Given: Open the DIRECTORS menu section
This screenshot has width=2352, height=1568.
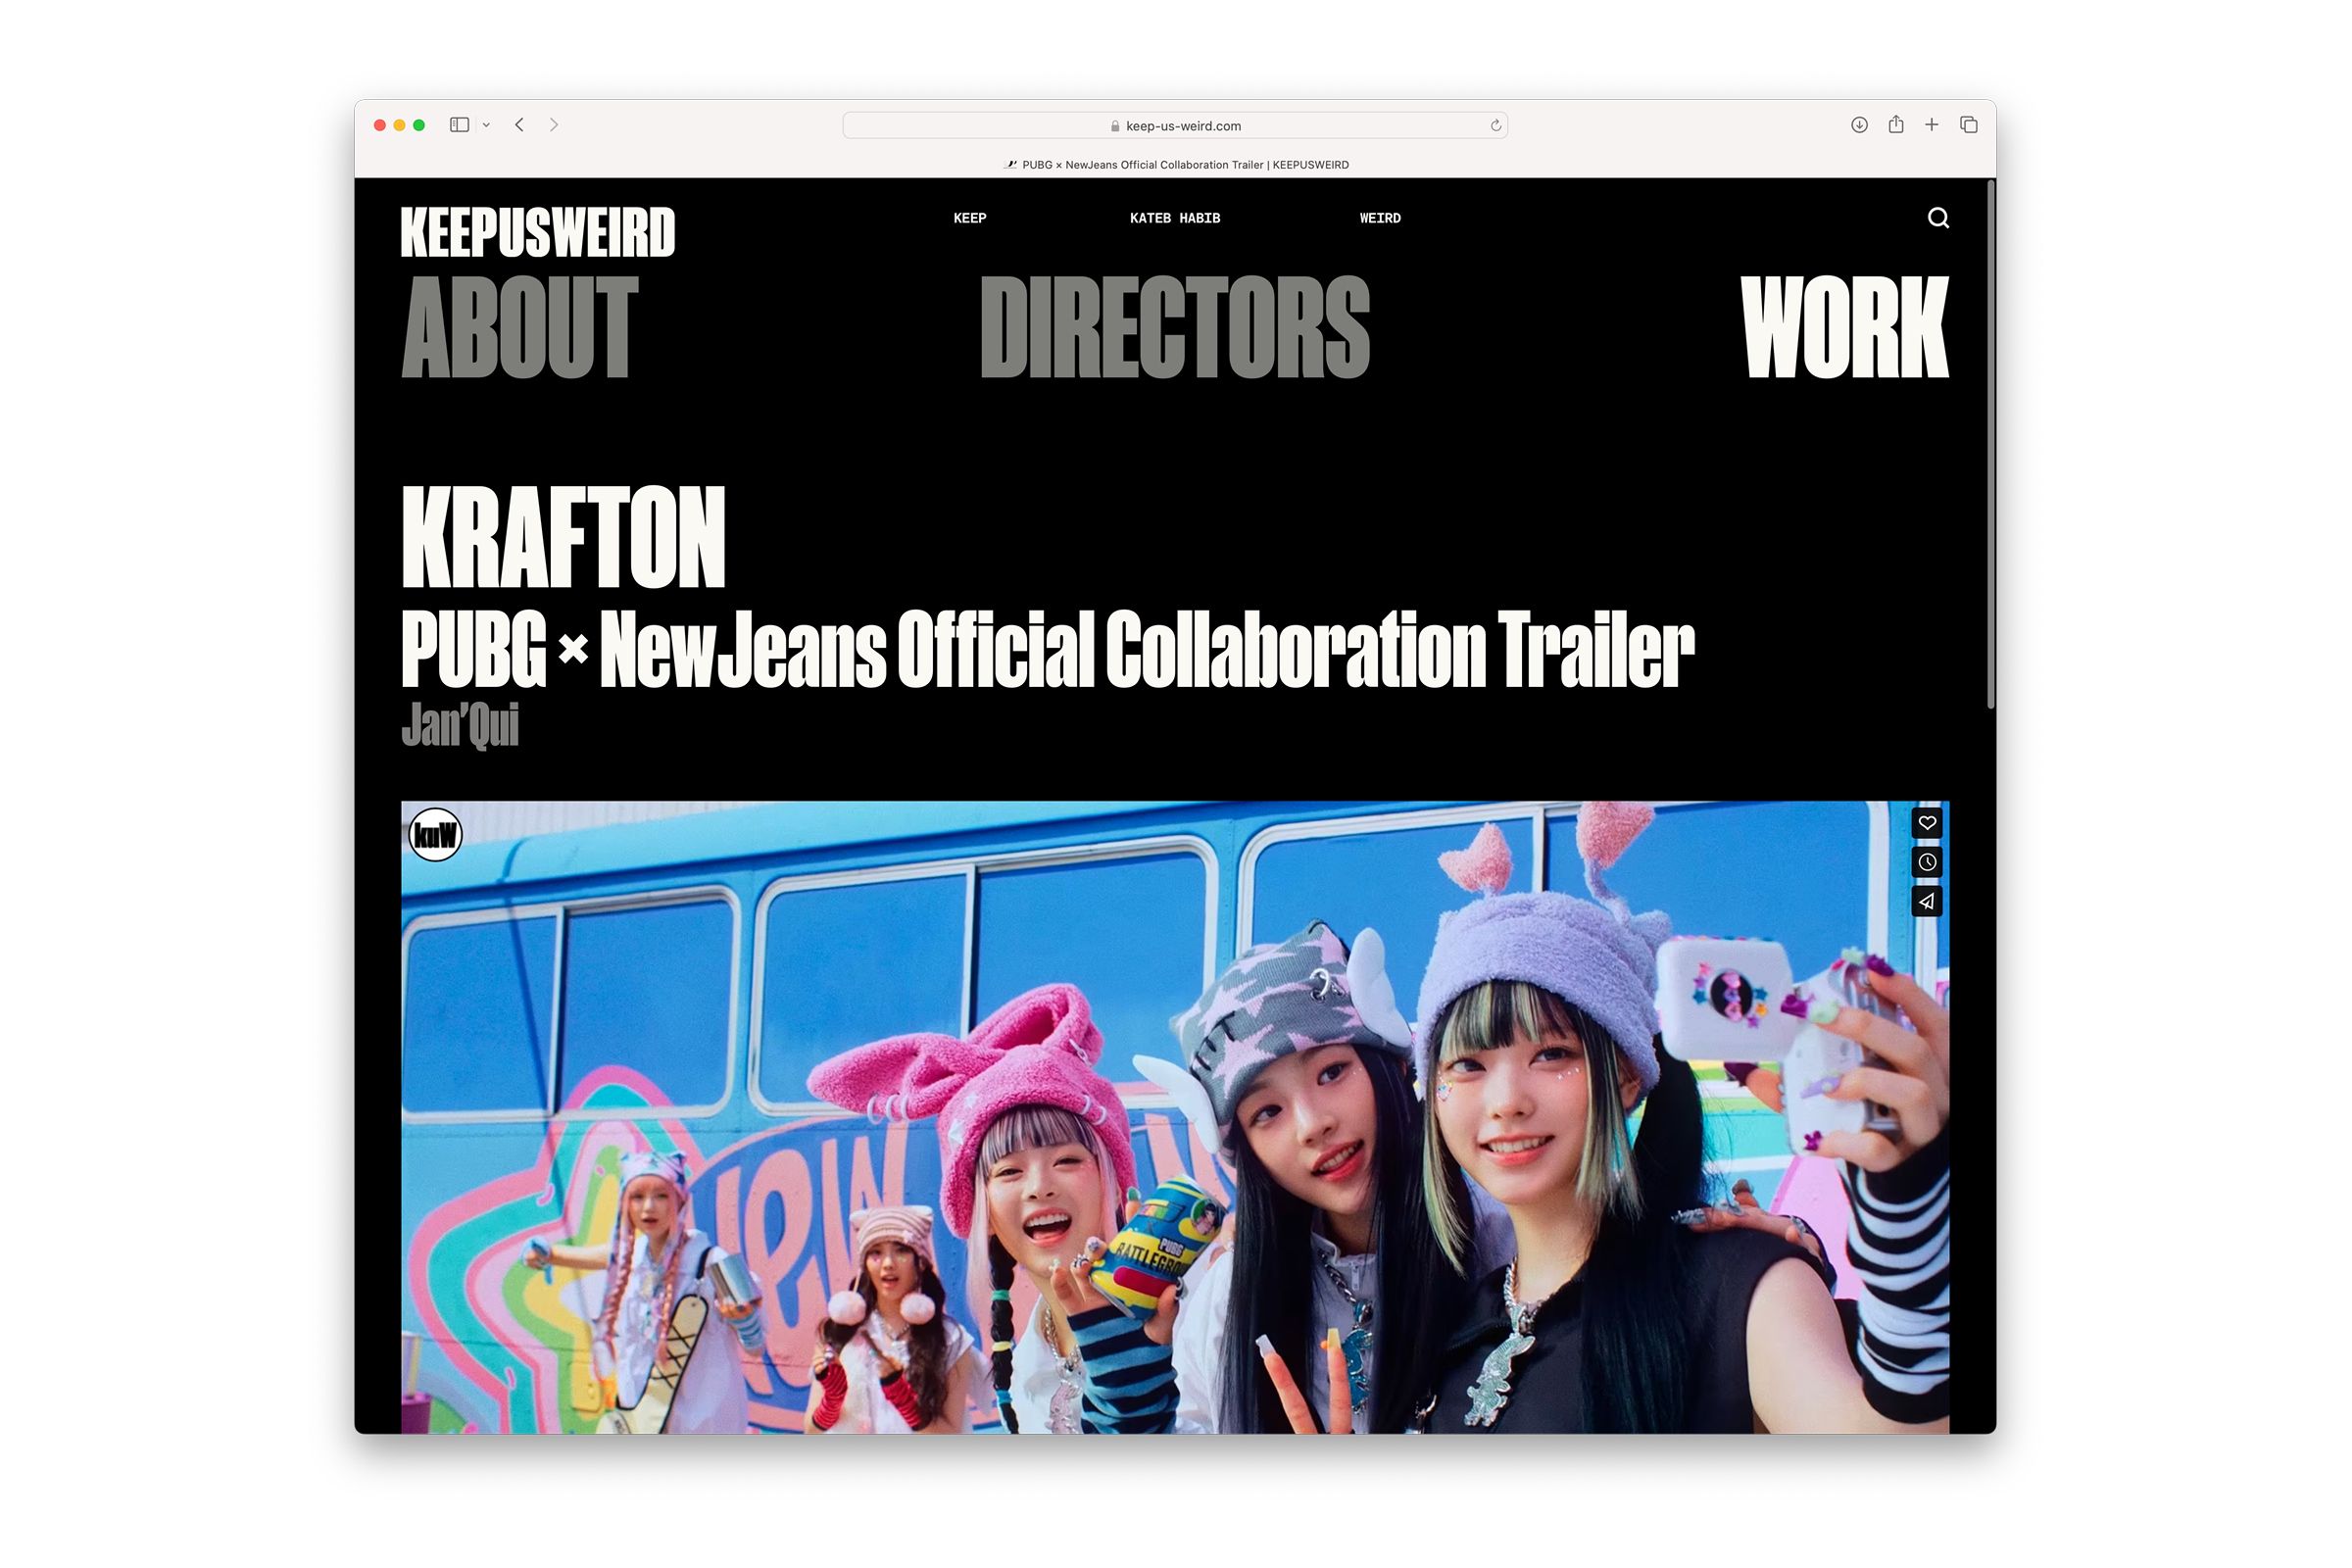Looking at the screenshot, I should click(x=1174, y=327).
